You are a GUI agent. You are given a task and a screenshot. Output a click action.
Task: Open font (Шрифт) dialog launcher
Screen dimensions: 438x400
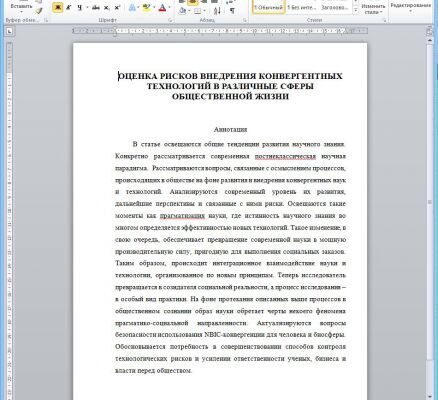click(x=171, y=20)
